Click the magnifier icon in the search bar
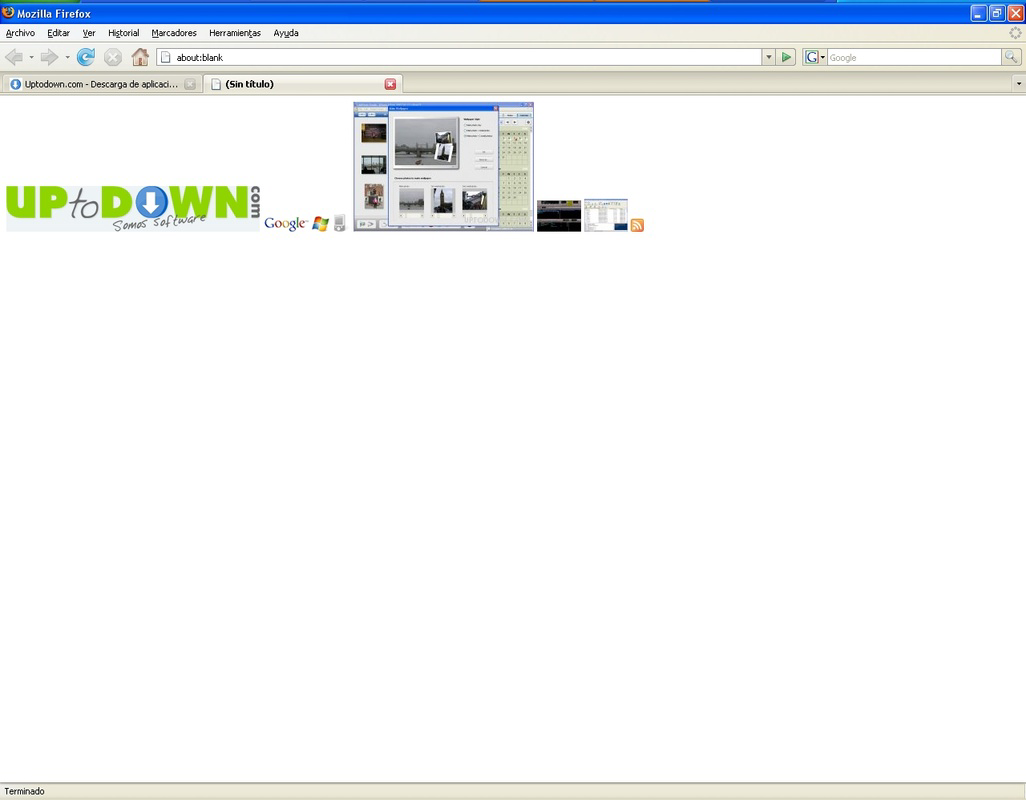 tap(1011, 57)
